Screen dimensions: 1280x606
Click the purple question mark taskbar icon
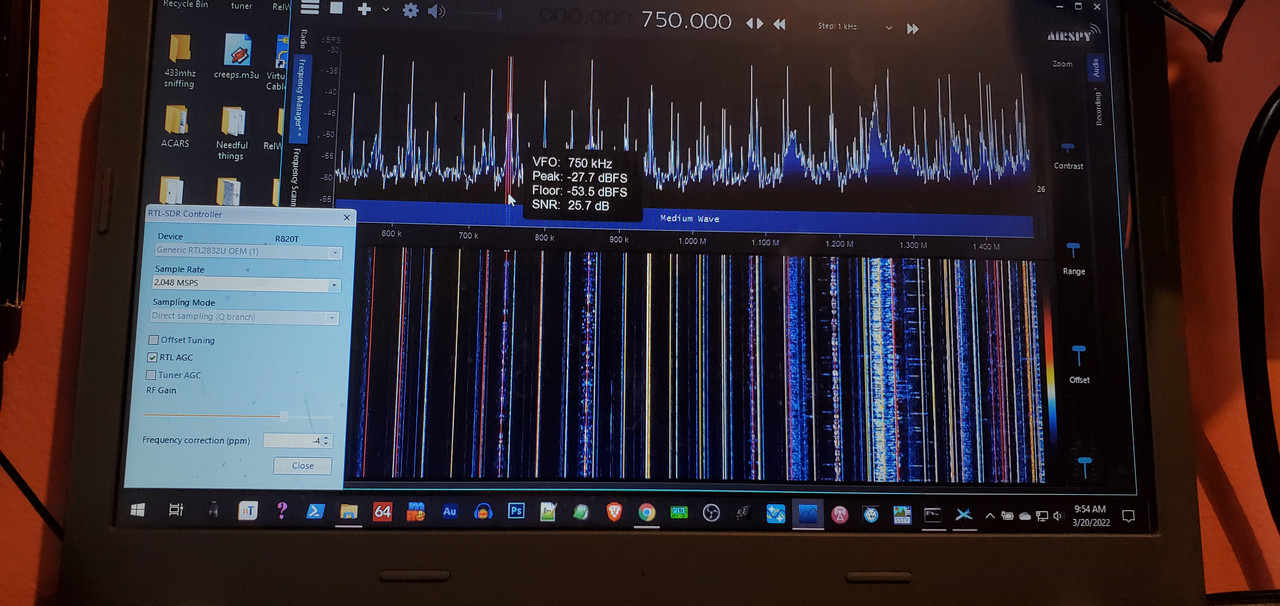pyautogui.click(x=282, y=511)
